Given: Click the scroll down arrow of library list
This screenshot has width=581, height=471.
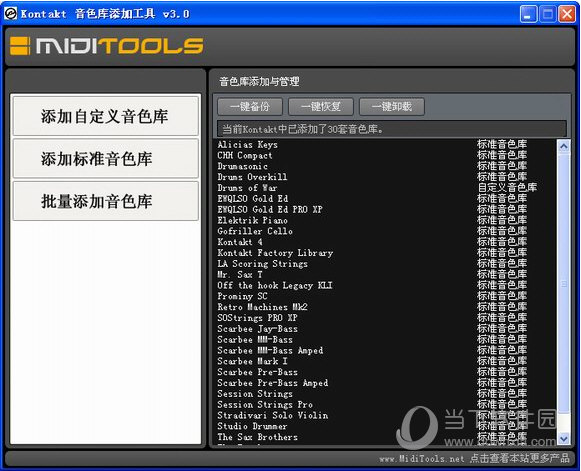Looking at the screenshot, I should [564, 439].
